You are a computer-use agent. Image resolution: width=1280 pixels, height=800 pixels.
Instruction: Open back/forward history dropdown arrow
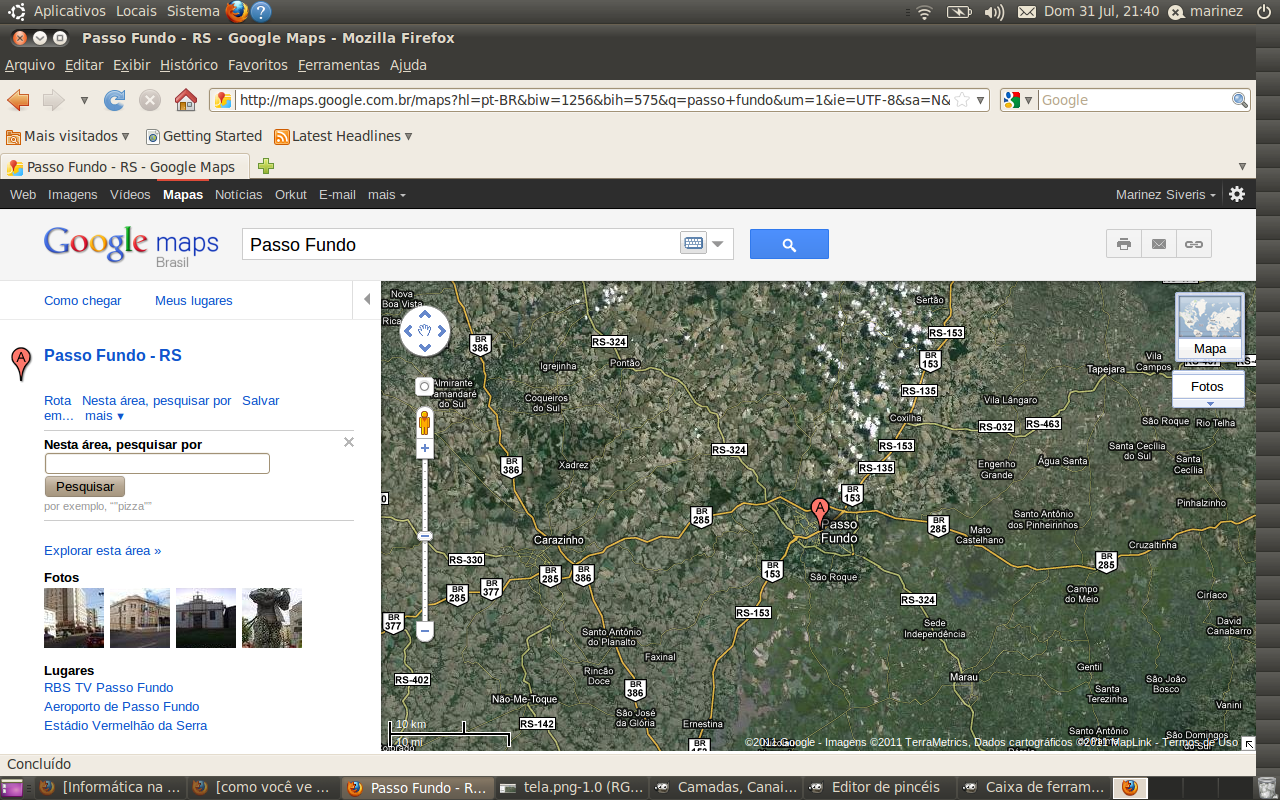(84, 100)
